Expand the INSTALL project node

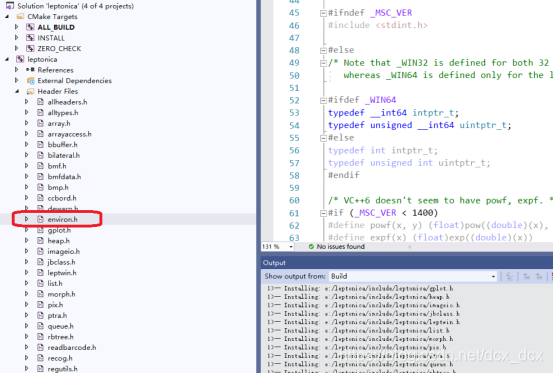point(17,37)
